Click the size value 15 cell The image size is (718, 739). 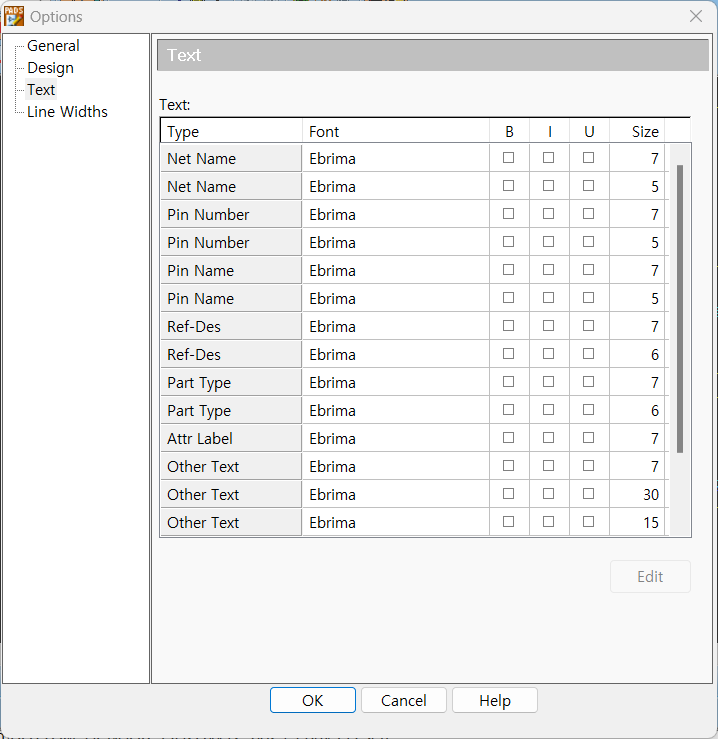click(637, 522)
